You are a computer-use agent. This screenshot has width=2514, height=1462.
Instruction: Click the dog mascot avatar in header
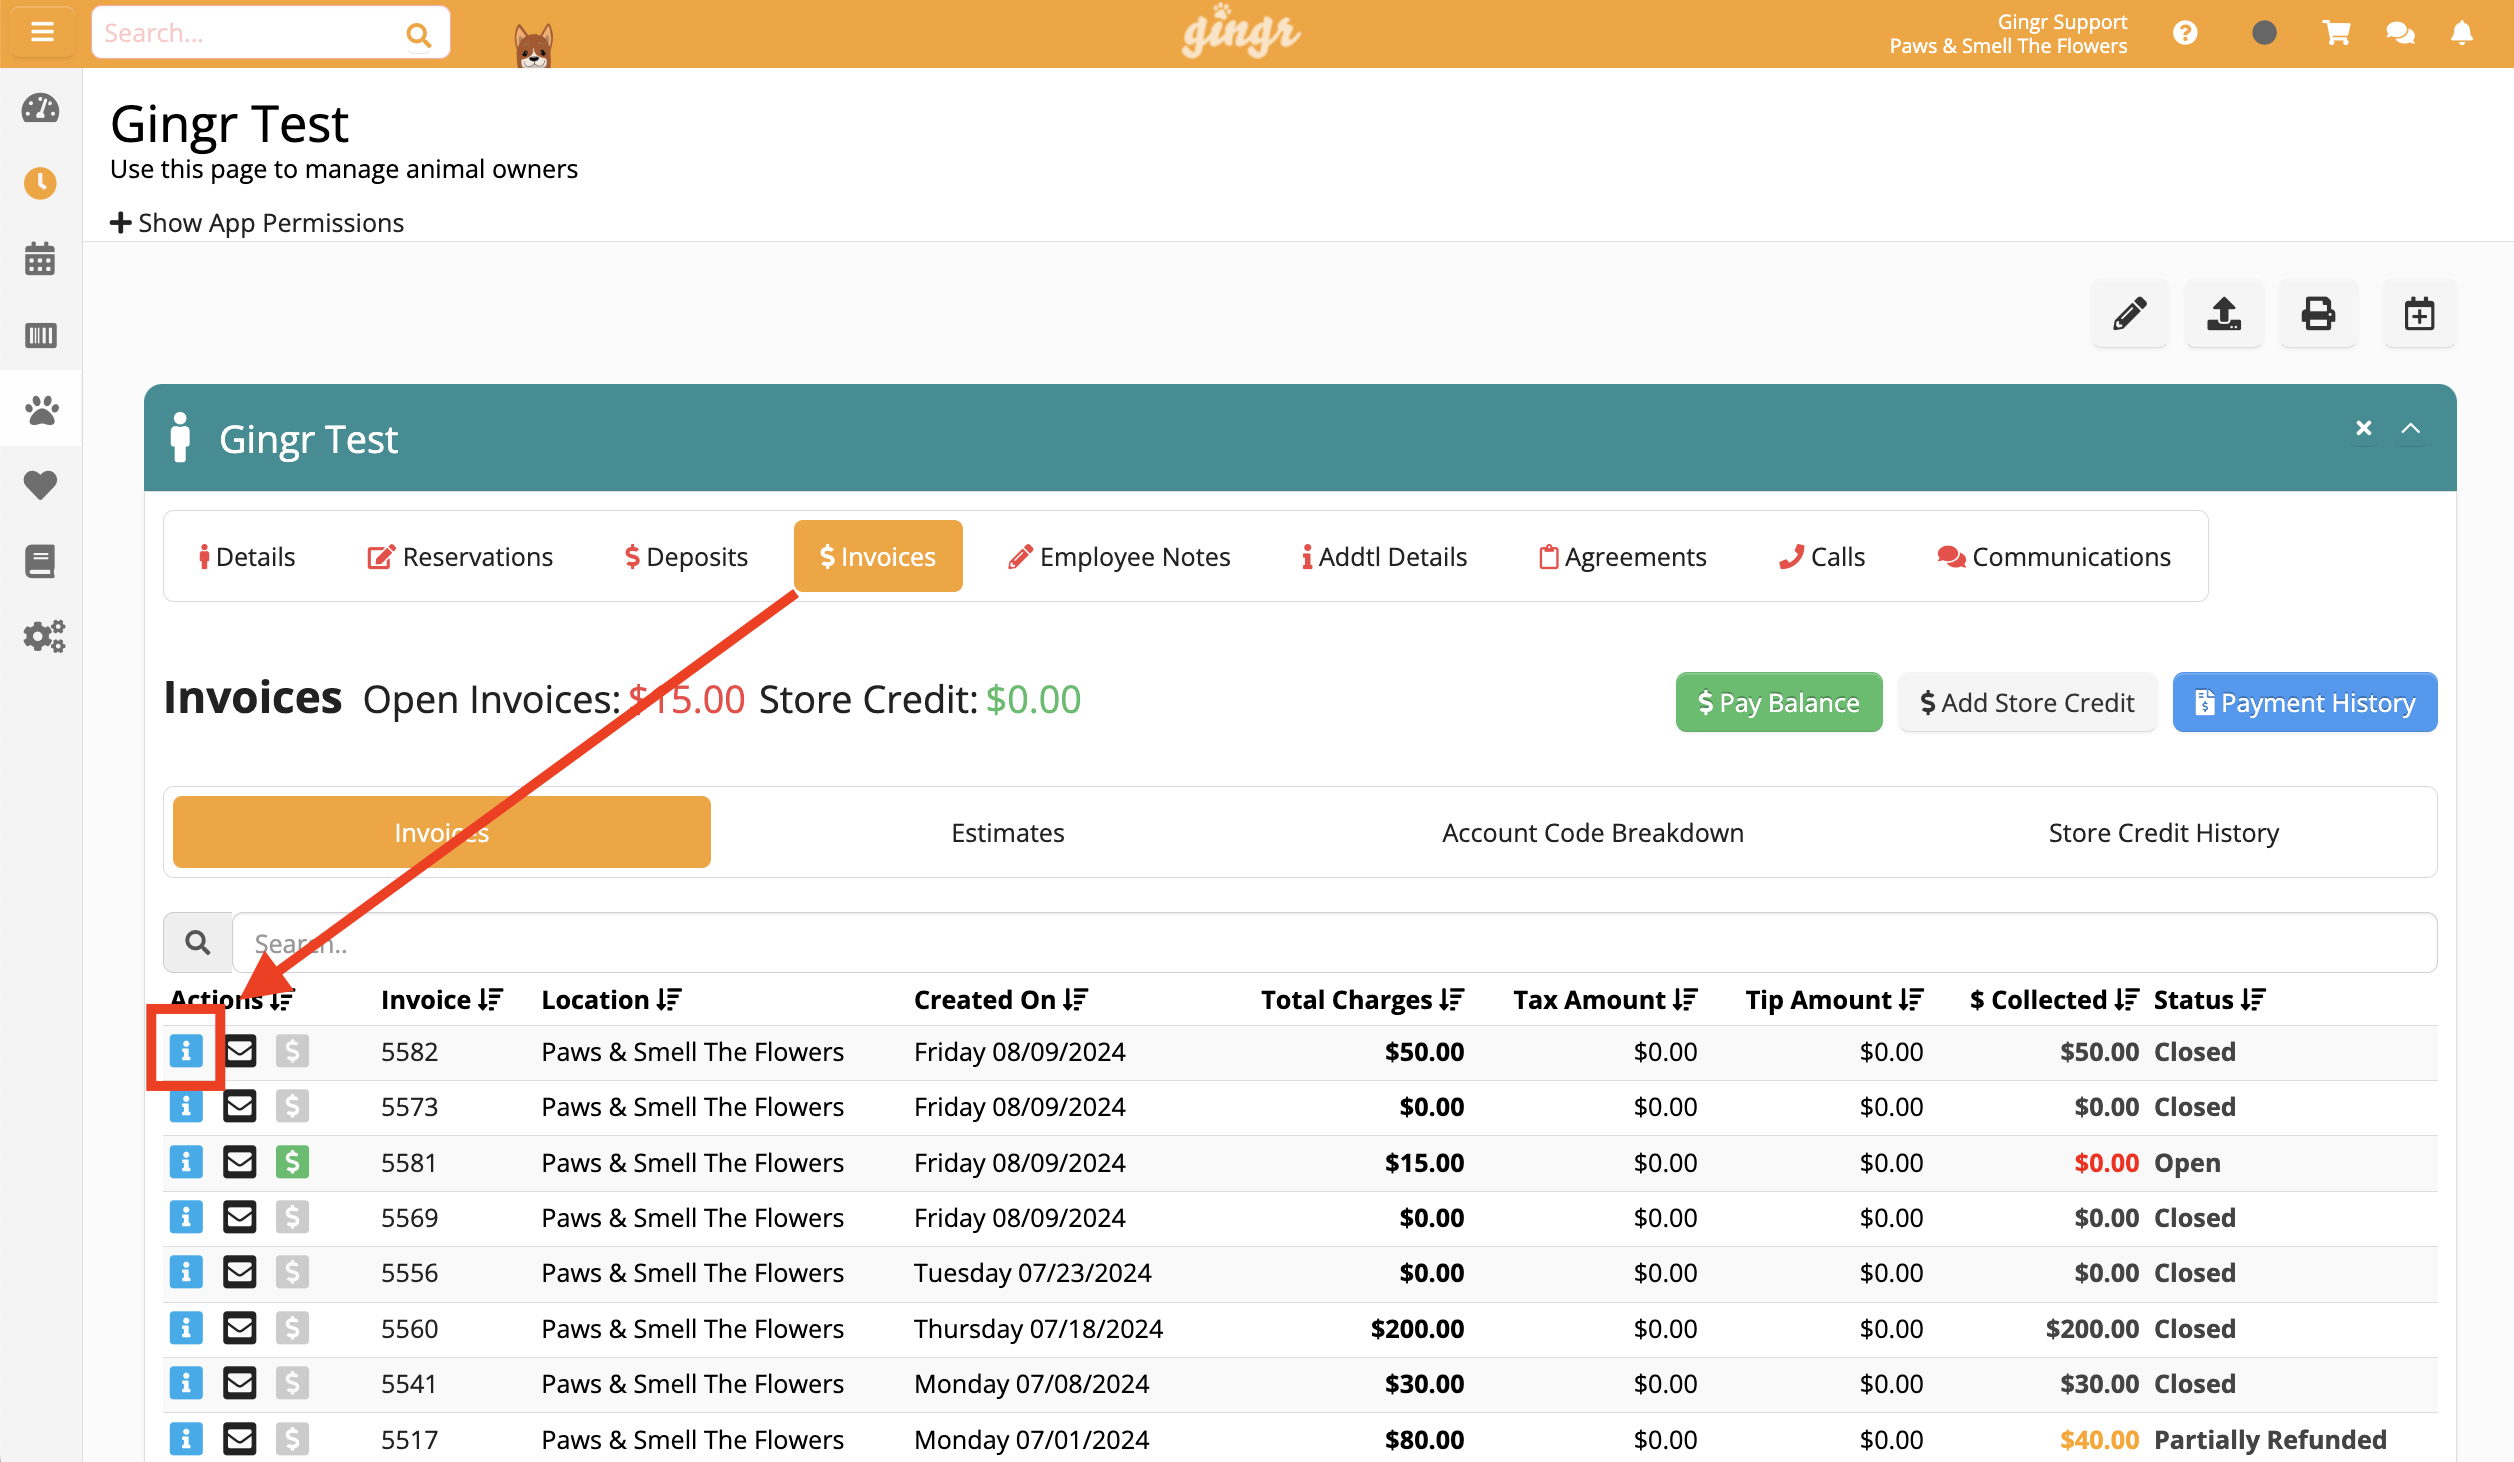(x=534, y=44)
